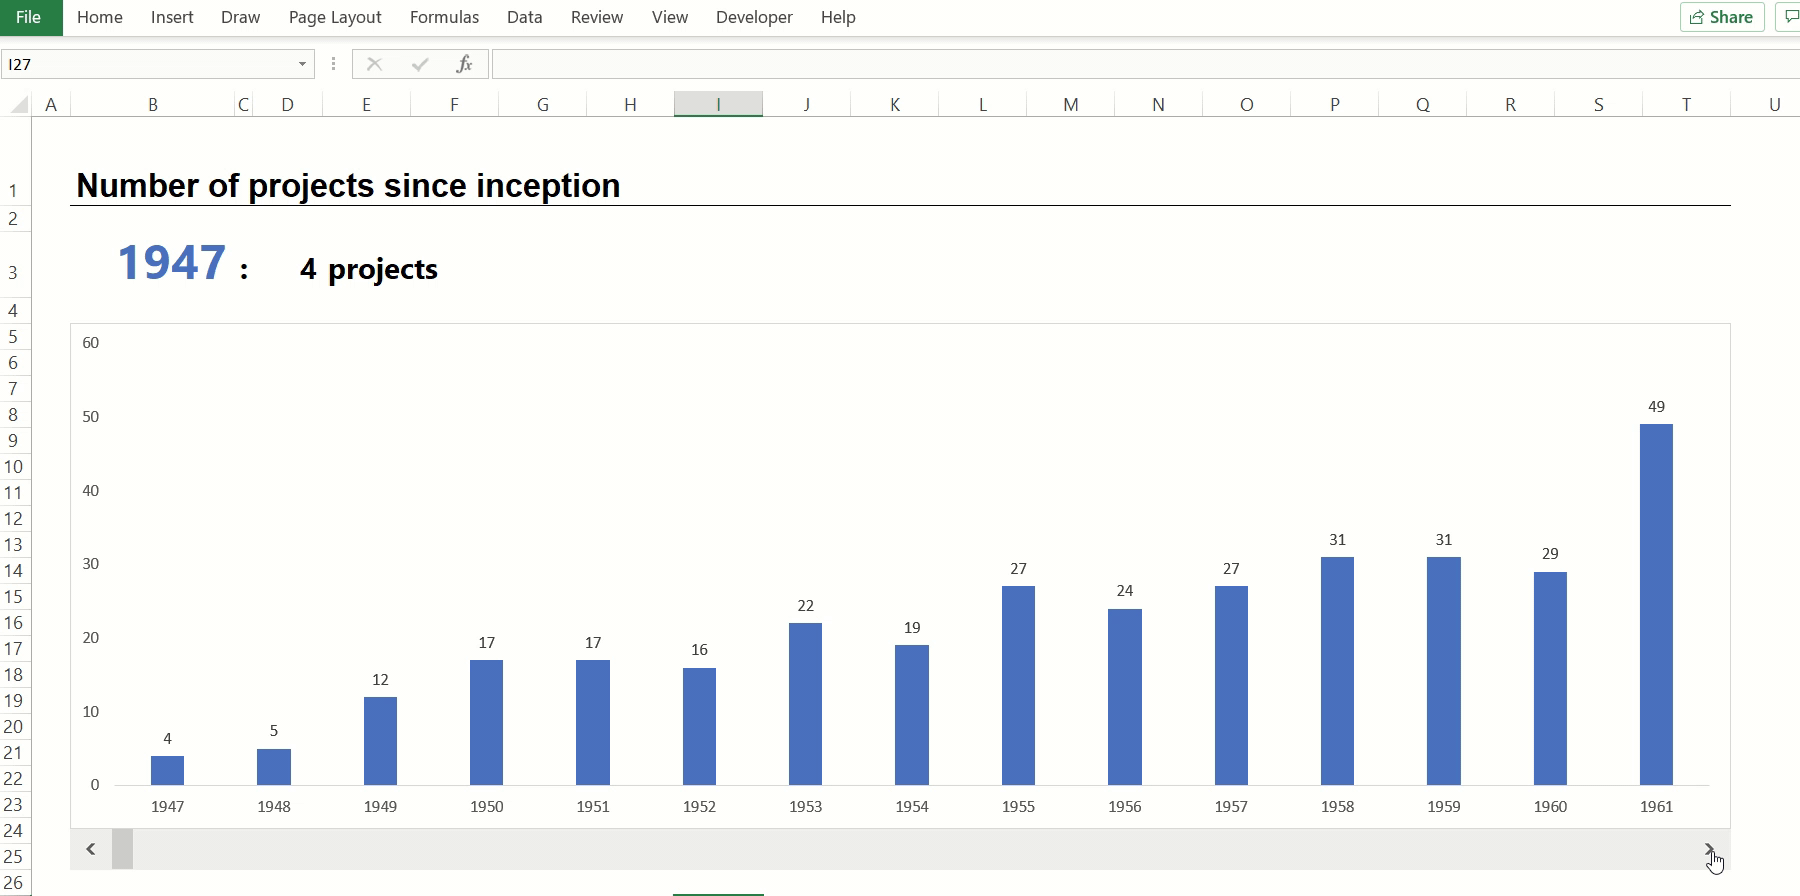
Task: Select column B header
Action: [153, 104]
